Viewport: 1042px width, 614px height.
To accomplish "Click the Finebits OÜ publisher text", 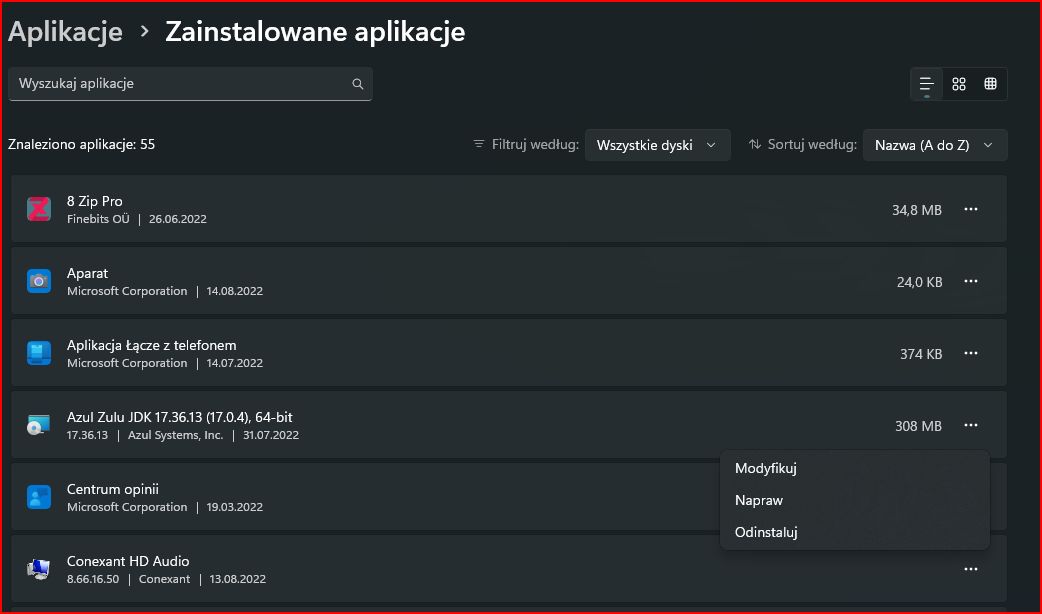I will [98, 219].
